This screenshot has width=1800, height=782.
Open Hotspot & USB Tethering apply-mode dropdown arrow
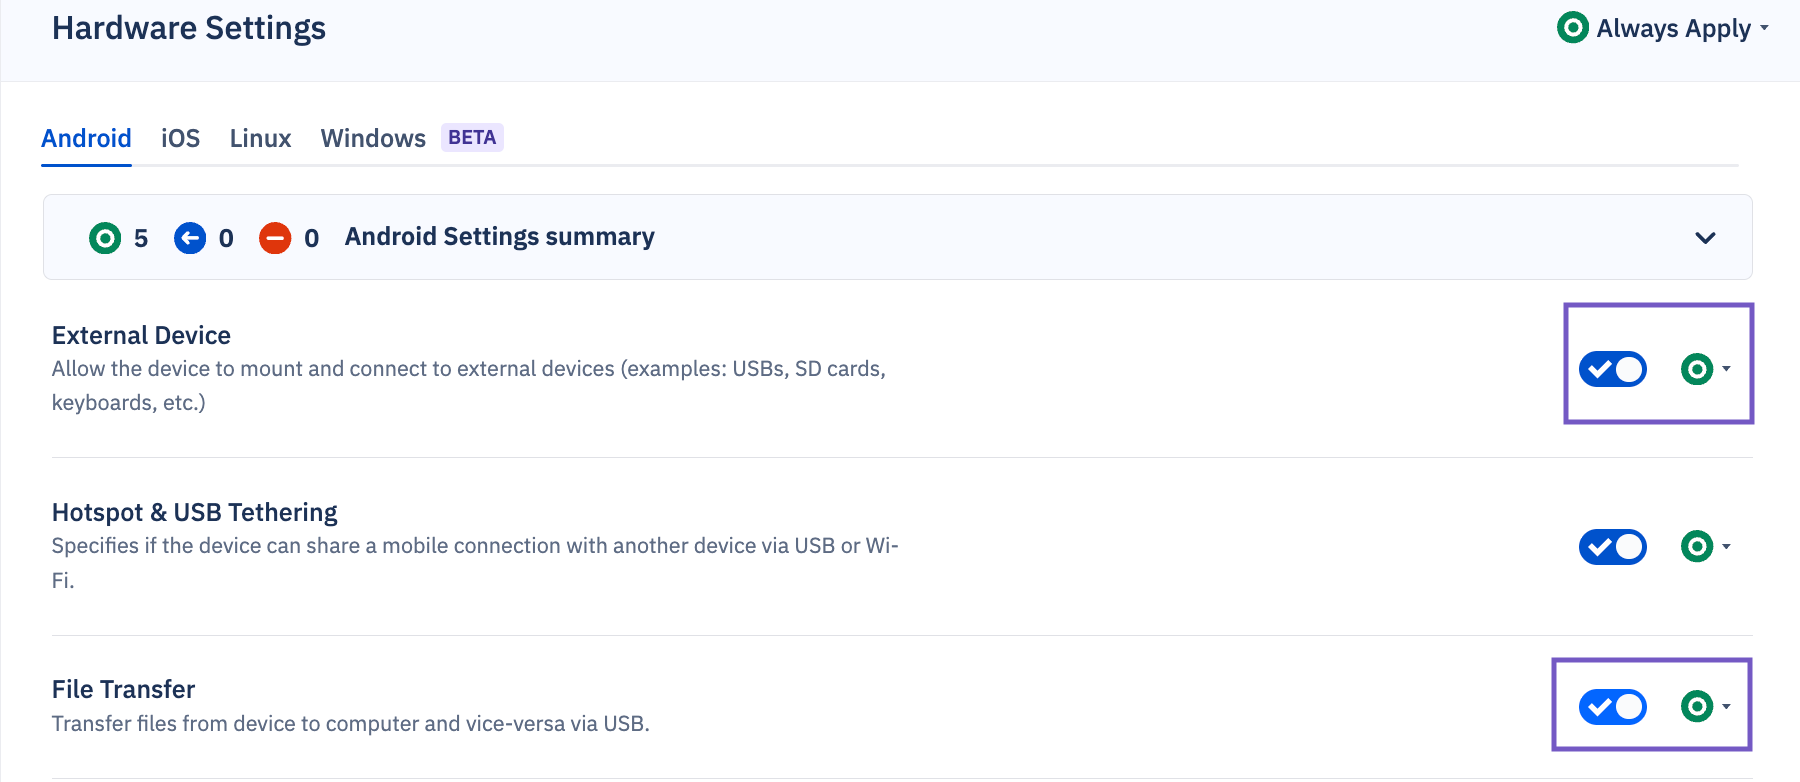tap(1727, 547)
